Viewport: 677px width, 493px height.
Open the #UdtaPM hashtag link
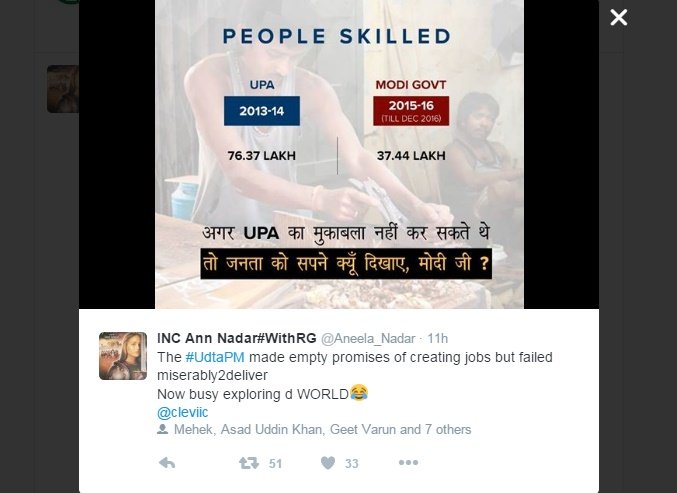[215, 357]
